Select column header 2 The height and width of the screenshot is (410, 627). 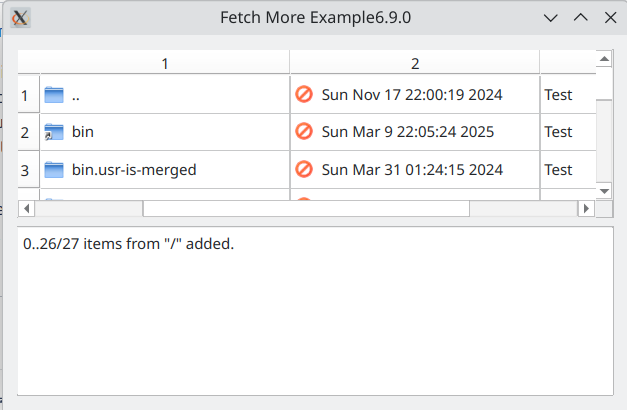click(x=415, y=63)
